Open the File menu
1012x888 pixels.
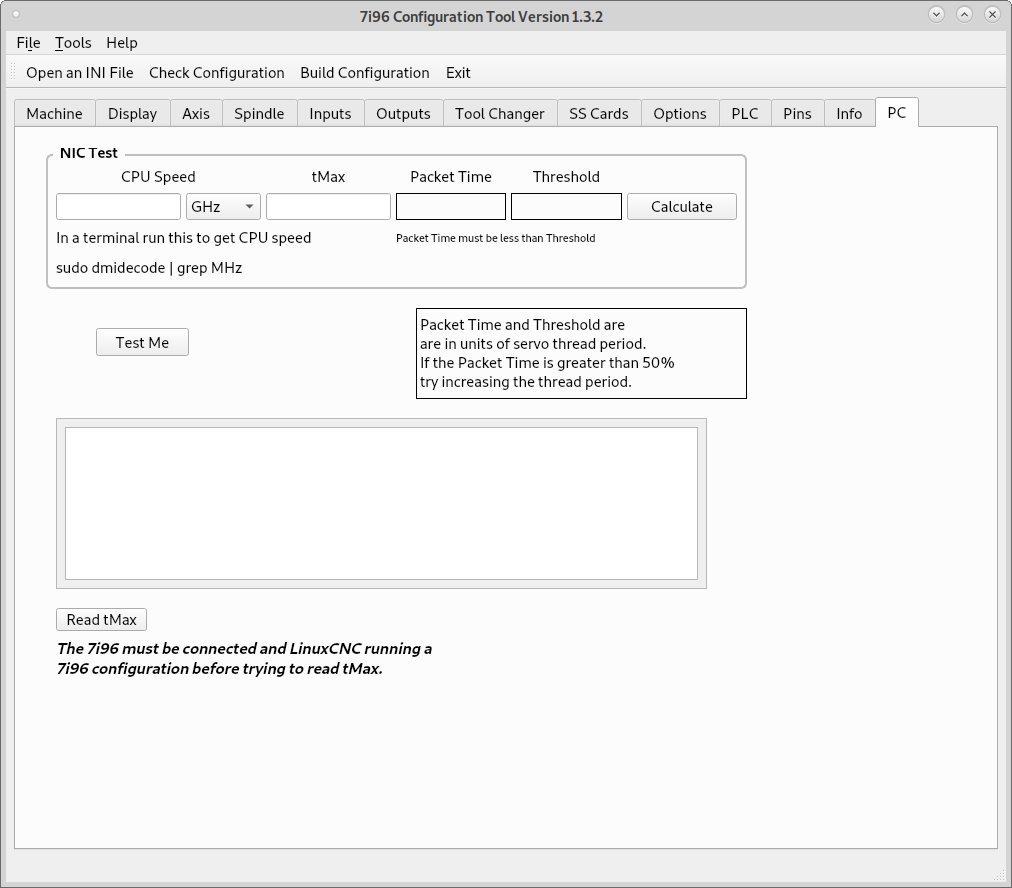pos(28,43)
